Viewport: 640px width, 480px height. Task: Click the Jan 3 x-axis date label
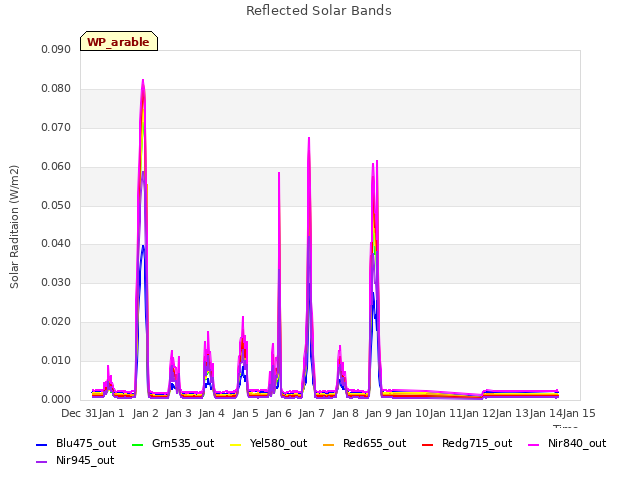[178, 413]
